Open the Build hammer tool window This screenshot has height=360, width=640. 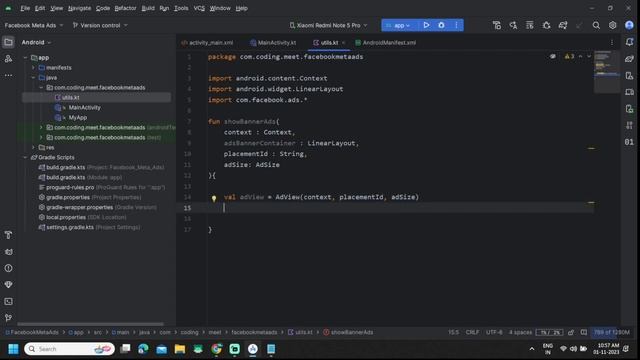pos(8,235)
